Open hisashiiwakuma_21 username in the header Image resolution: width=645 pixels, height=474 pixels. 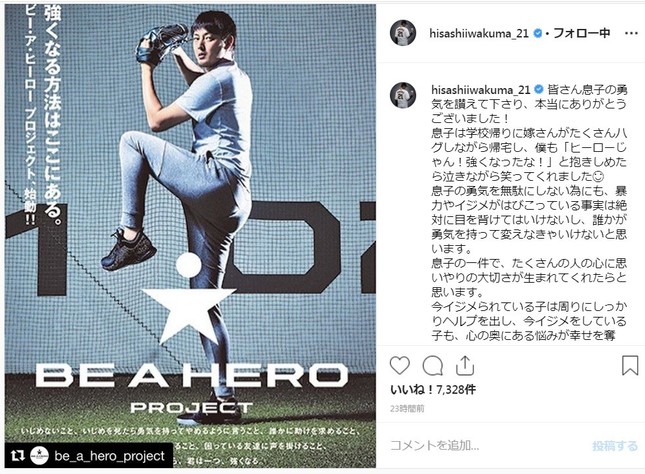pos(479,33)
